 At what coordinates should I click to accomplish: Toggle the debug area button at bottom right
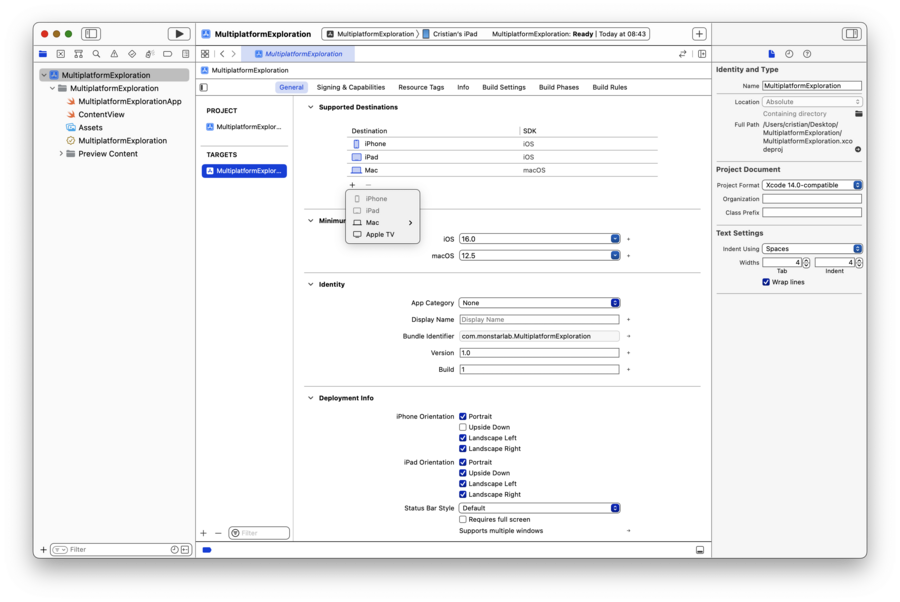pos(700,550)
